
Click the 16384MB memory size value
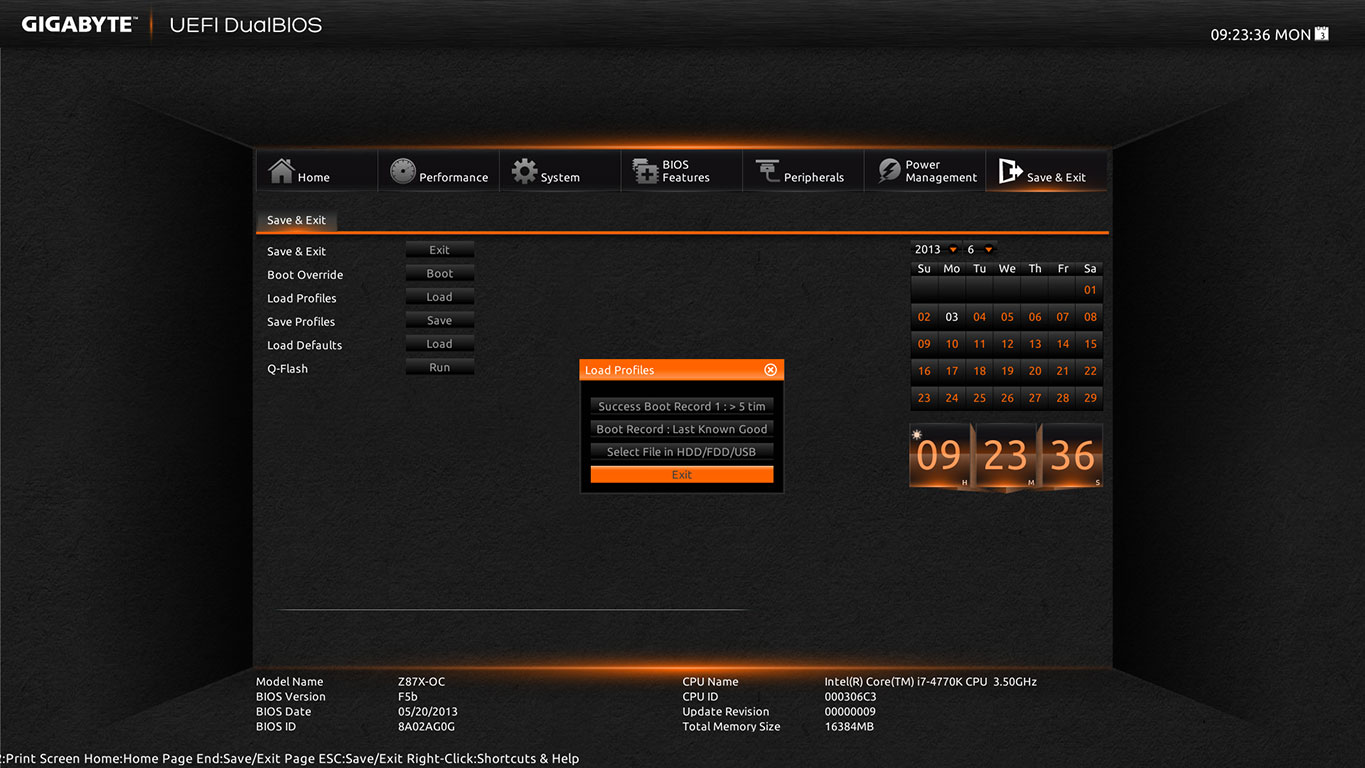click(x=849, y=727)
